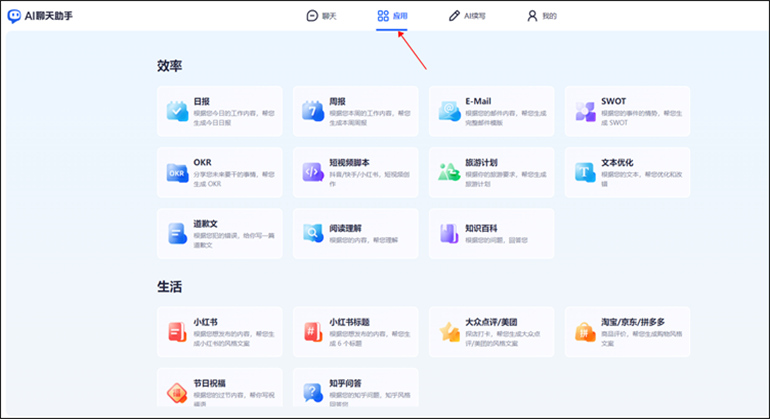This screenshot has height=419, width=770.
Task: Click the 道歉文 document icon
Action: pos(177,233)
